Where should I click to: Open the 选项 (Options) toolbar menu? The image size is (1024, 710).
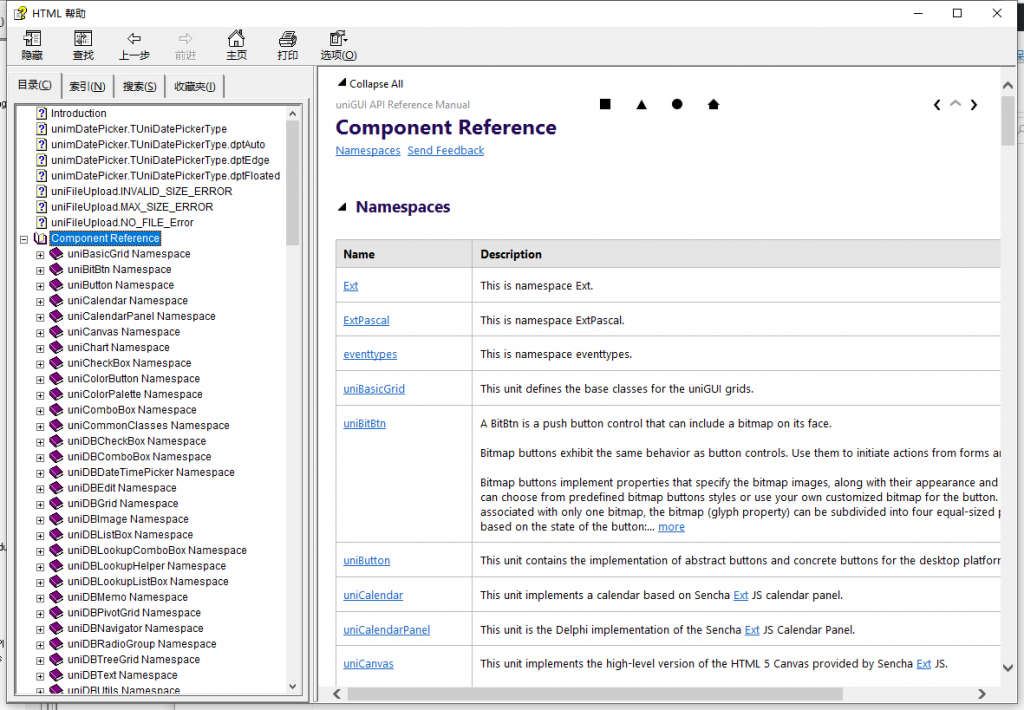click(338, 45)
